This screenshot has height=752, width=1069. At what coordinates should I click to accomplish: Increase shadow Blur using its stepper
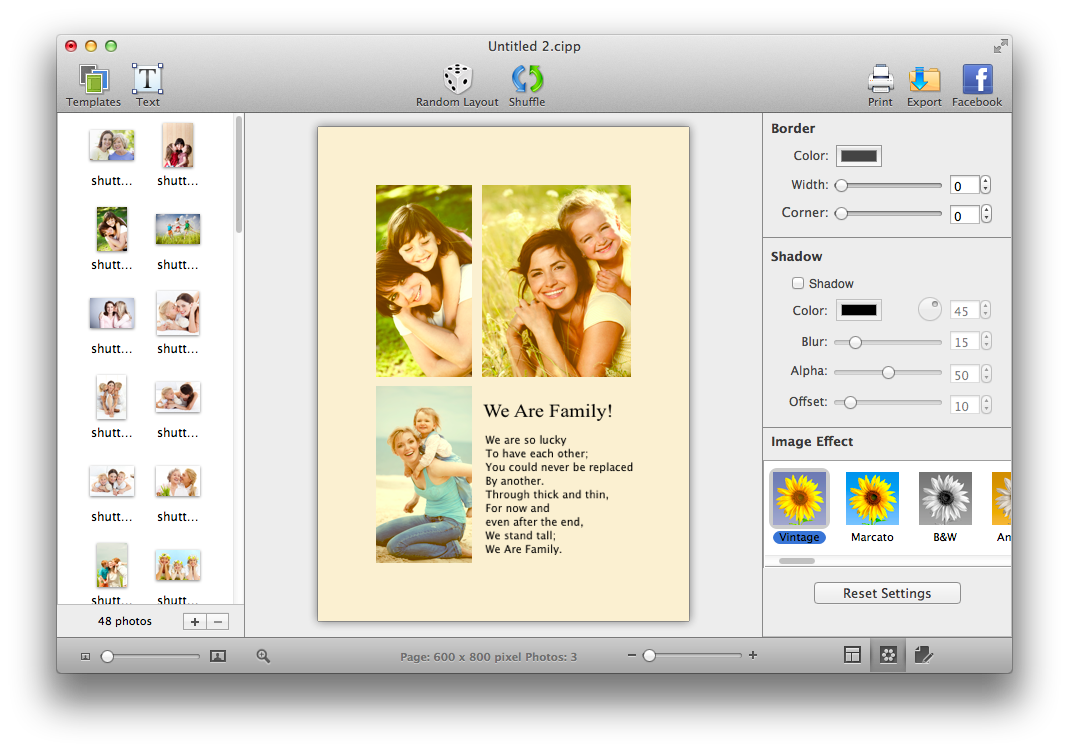tap(985, 337)
